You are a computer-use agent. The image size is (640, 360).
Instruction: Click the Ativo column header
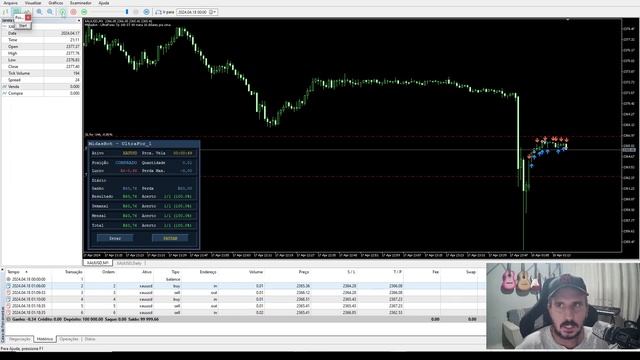[147, 272]
